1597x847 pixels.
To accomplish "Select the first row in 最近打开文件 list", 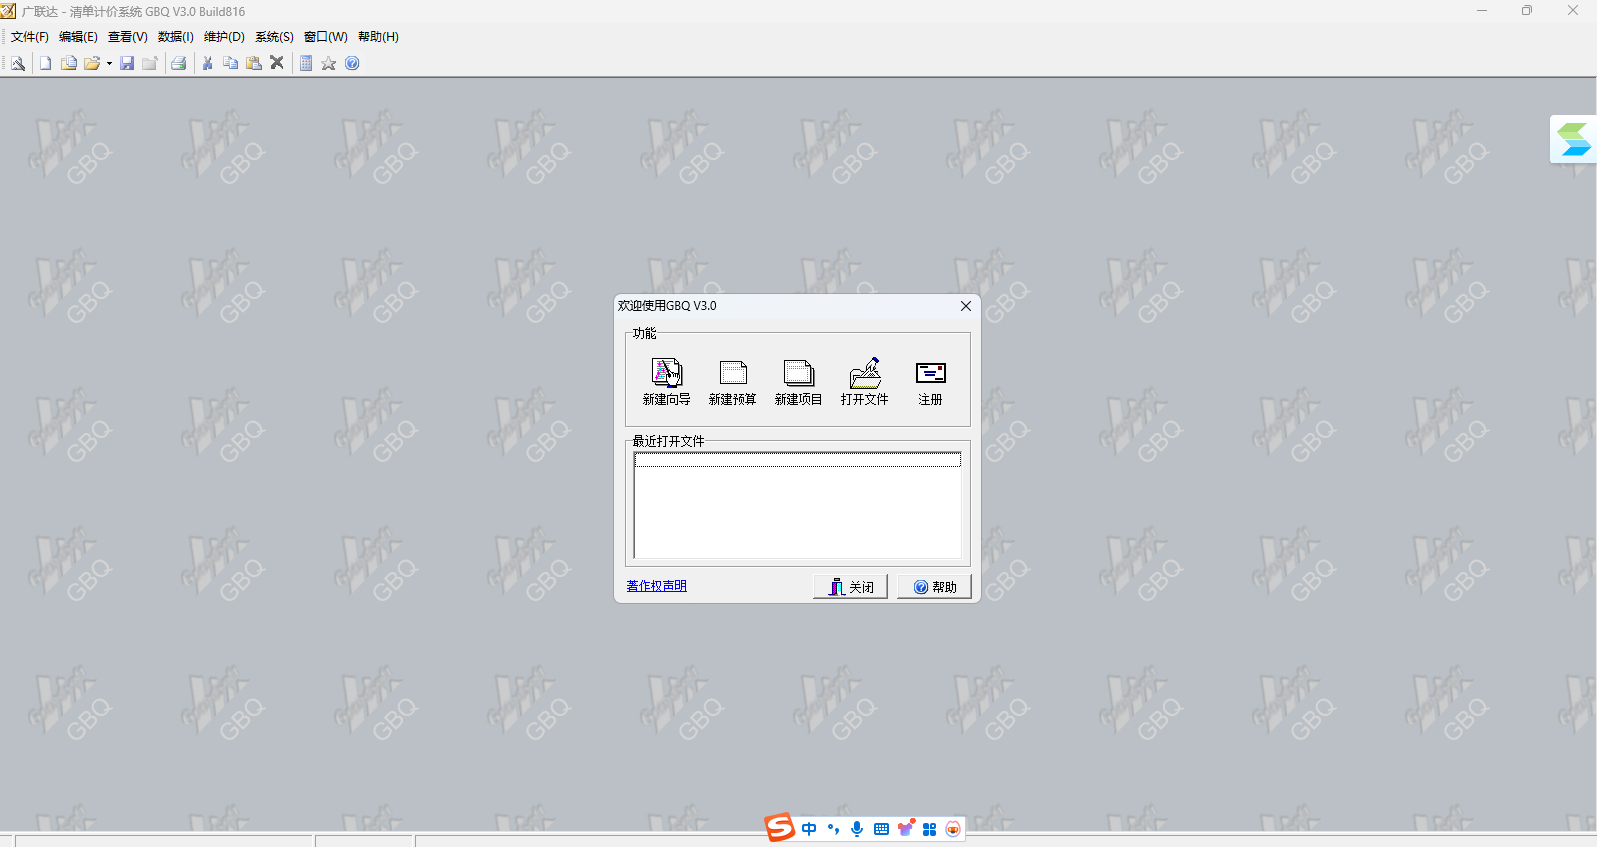I will point(797,460).
